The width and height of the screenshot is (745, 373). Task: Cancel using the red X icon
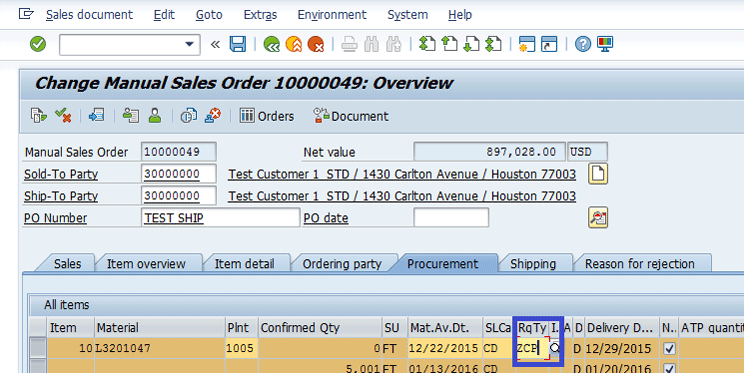(x=315, y=44)
